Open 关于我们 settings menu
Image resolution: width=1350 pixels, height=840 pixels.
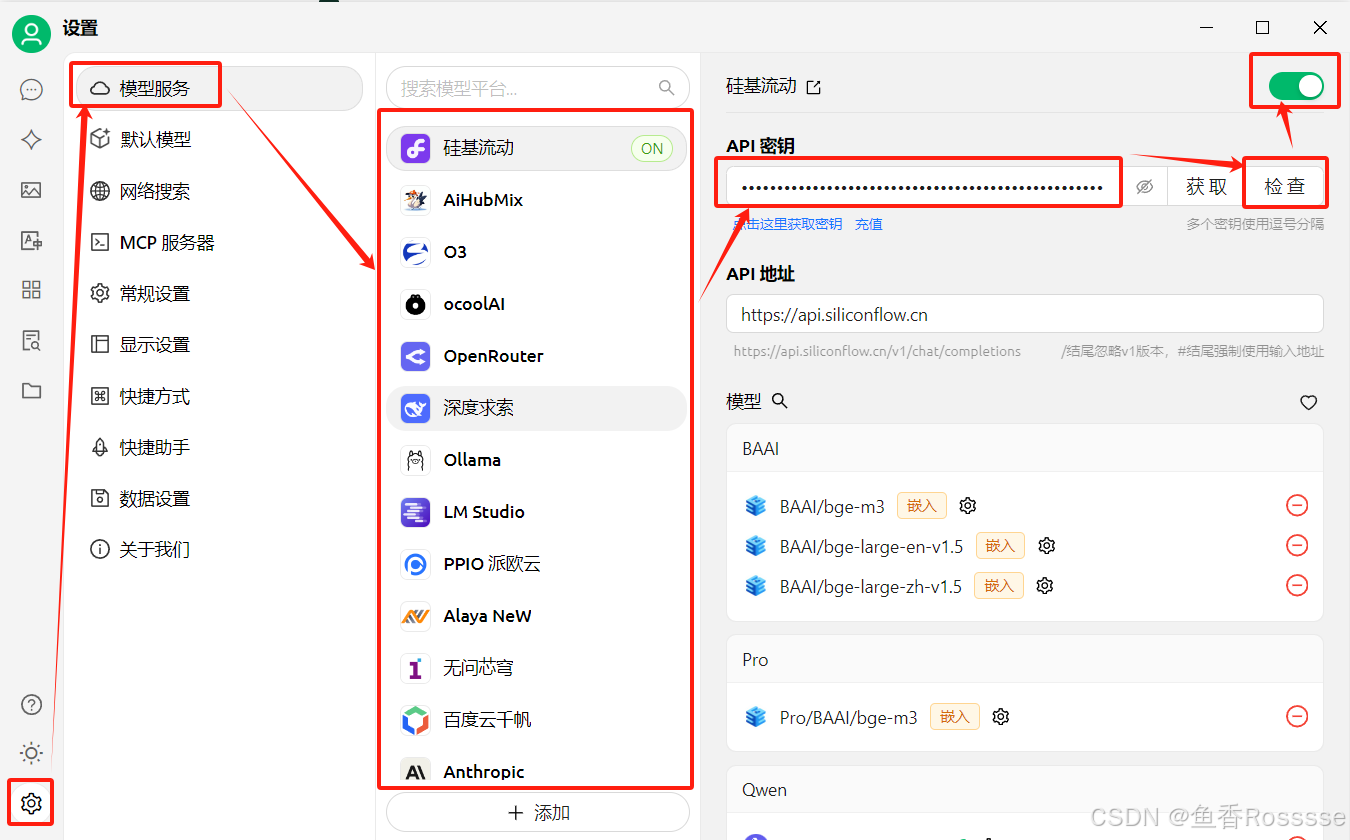[x=218, y=550]
